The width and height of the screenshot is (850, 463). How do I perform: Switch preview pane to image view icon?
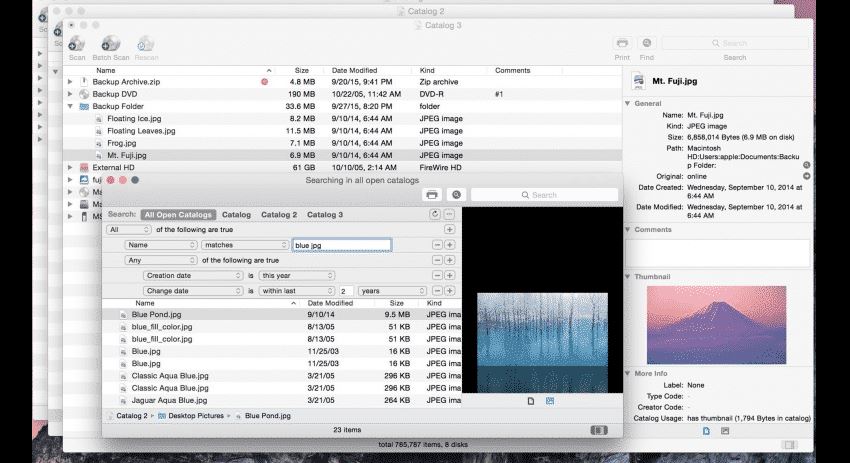coord(550,401)
